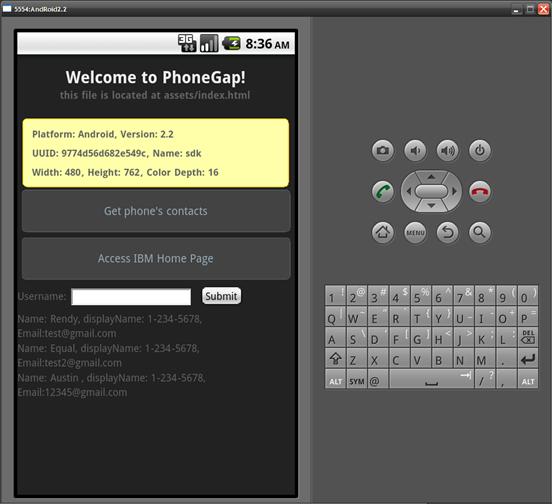The image size is (552, 504).
Task: Click the DEL backspace key
Action: coord(528,337)
